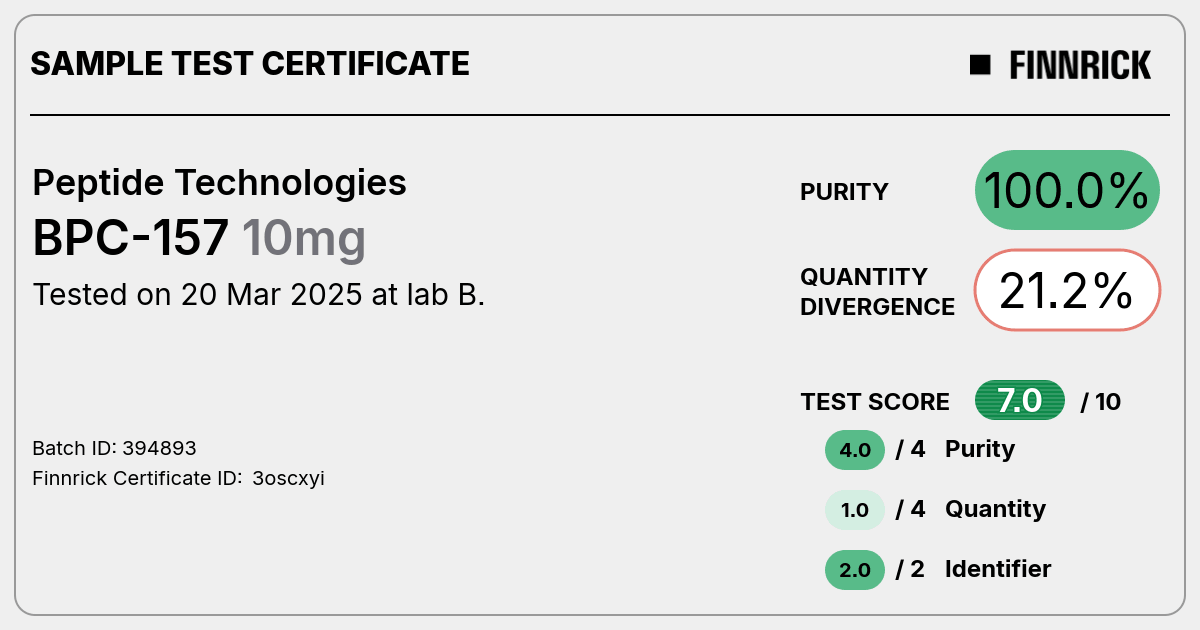Image resolution: width=1200 pixels, height=630 pixels.
Task: Select Finnrick Certificate ID 3oscxyi
Action: (x=179, y=478)
